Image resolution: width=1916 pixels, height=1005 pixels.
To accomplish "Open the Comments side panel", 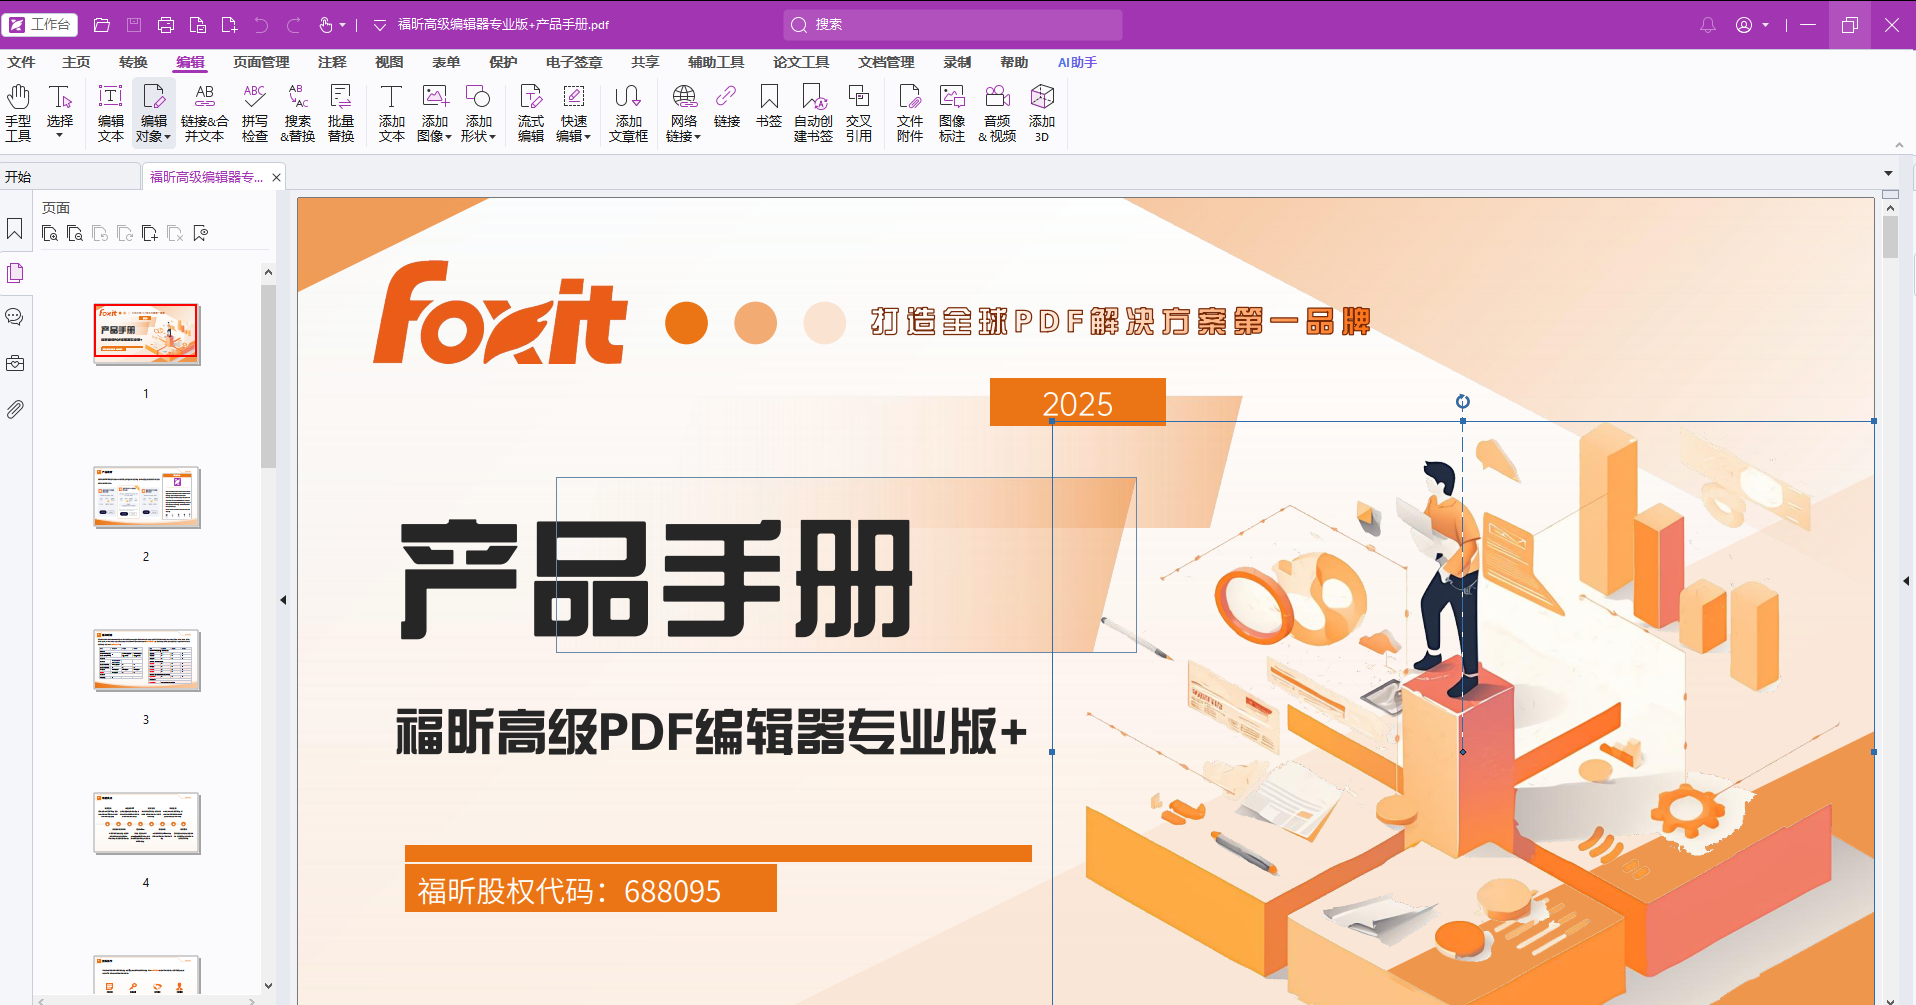I will pyautogui.click(x=15, y=317).
